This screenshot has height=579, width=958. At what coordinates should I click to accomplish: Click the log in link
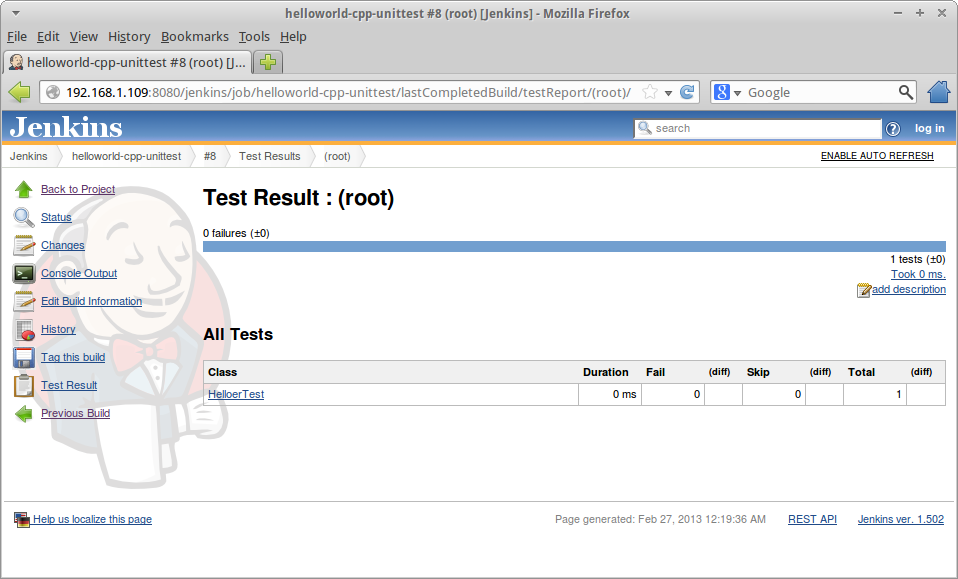[x=929, y=128]
